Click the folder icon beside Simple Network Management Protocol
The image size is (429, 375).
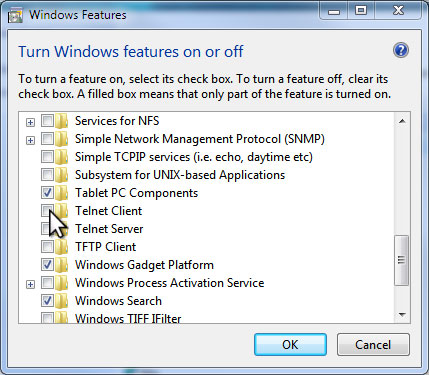[x=61, y=139]
